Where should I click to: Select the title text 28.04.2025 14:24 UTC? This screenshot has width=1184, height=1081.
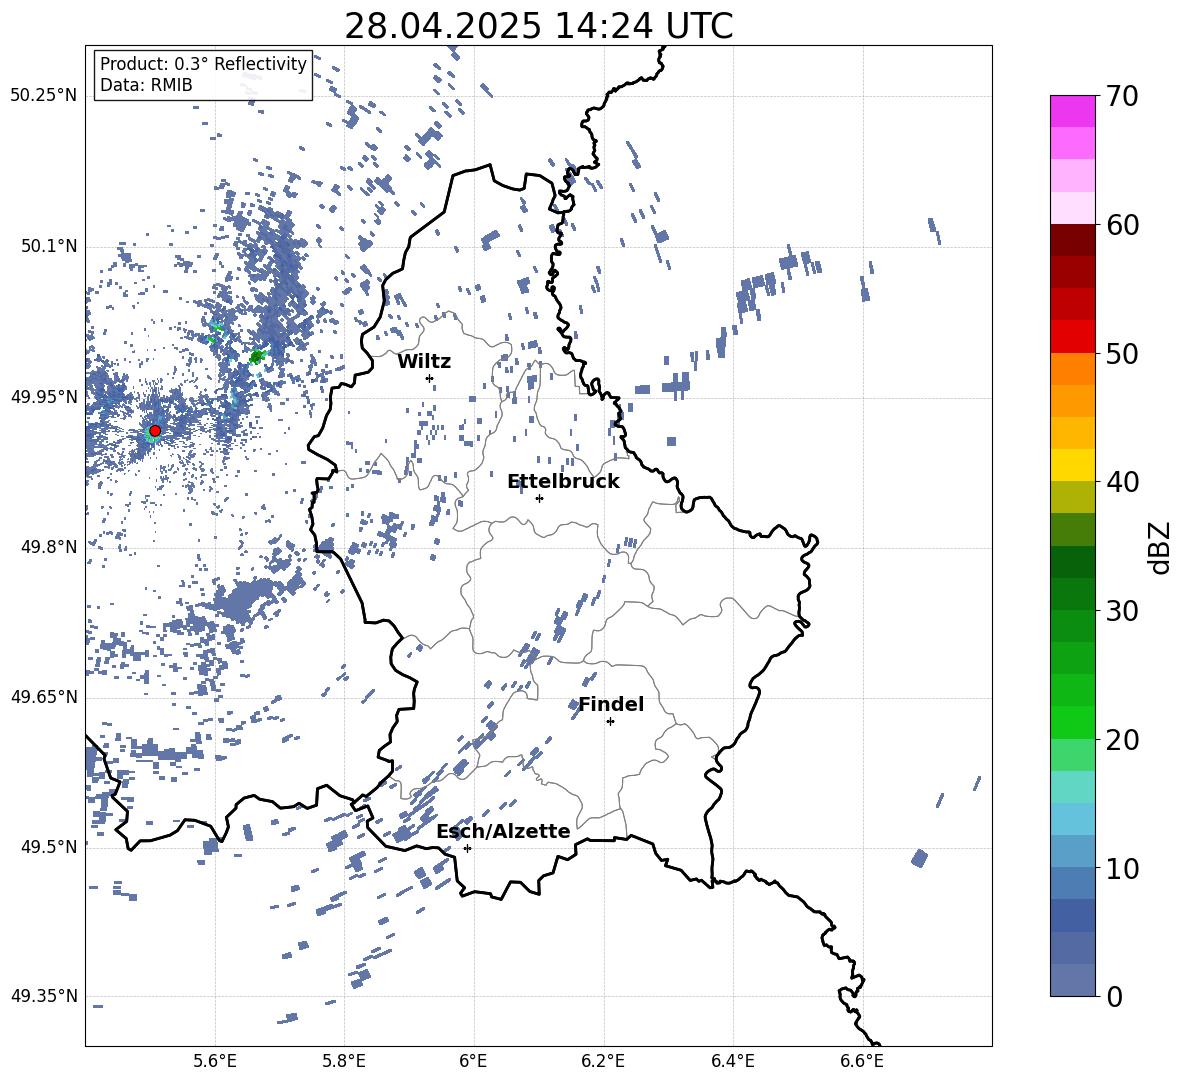(538, 26)
